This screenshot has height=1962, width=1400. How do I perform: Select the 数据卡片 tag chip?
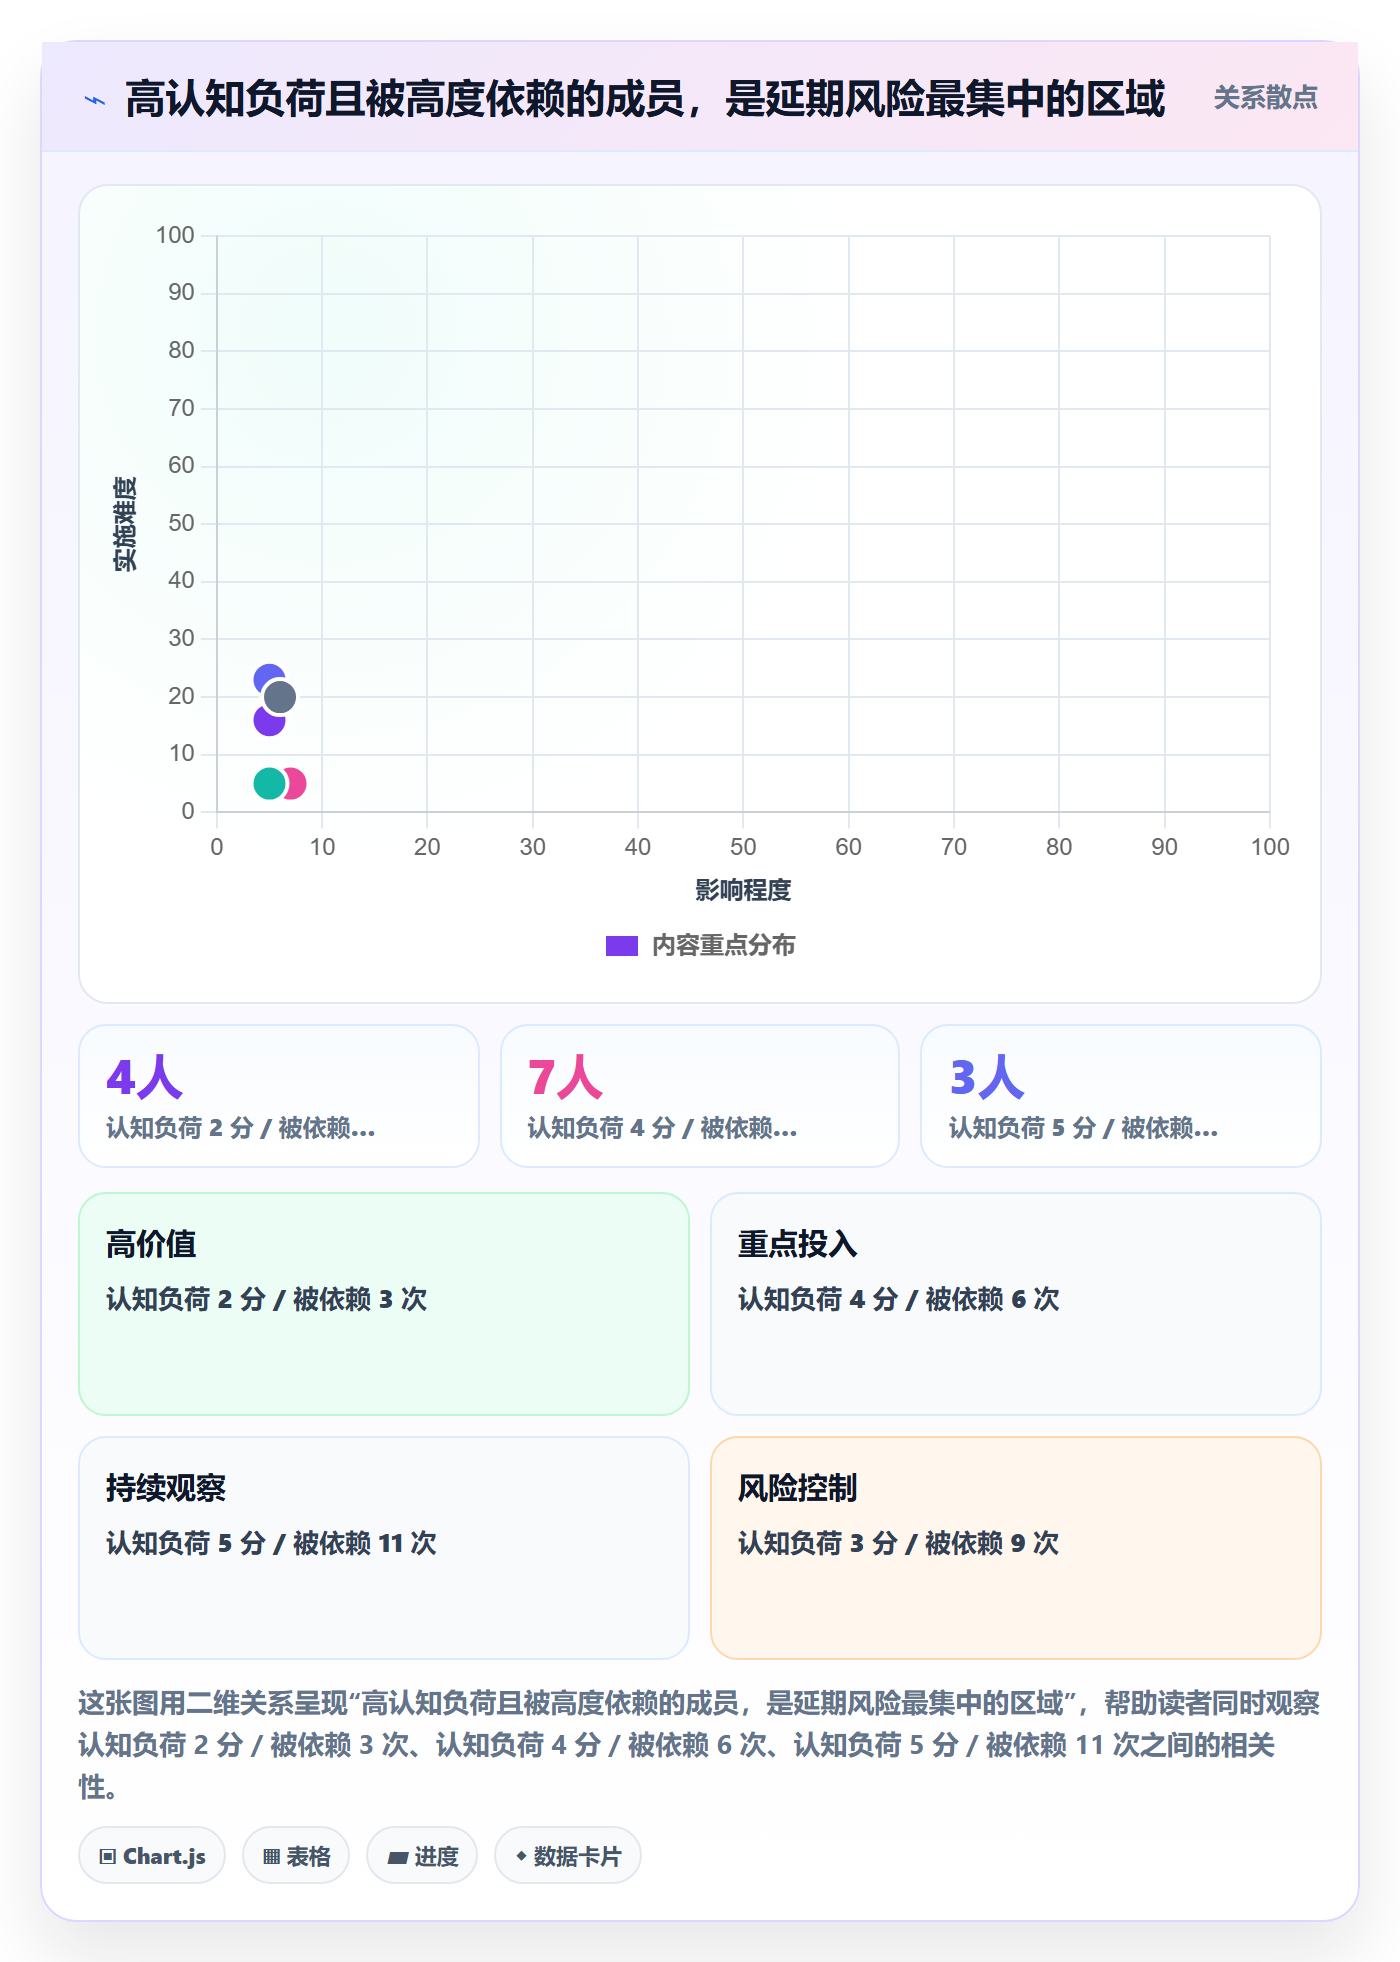click(568, 1856)
